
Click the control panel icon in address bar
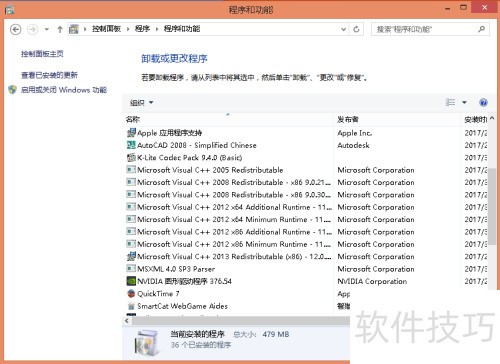pyautogui.click(x=74, y=29)
